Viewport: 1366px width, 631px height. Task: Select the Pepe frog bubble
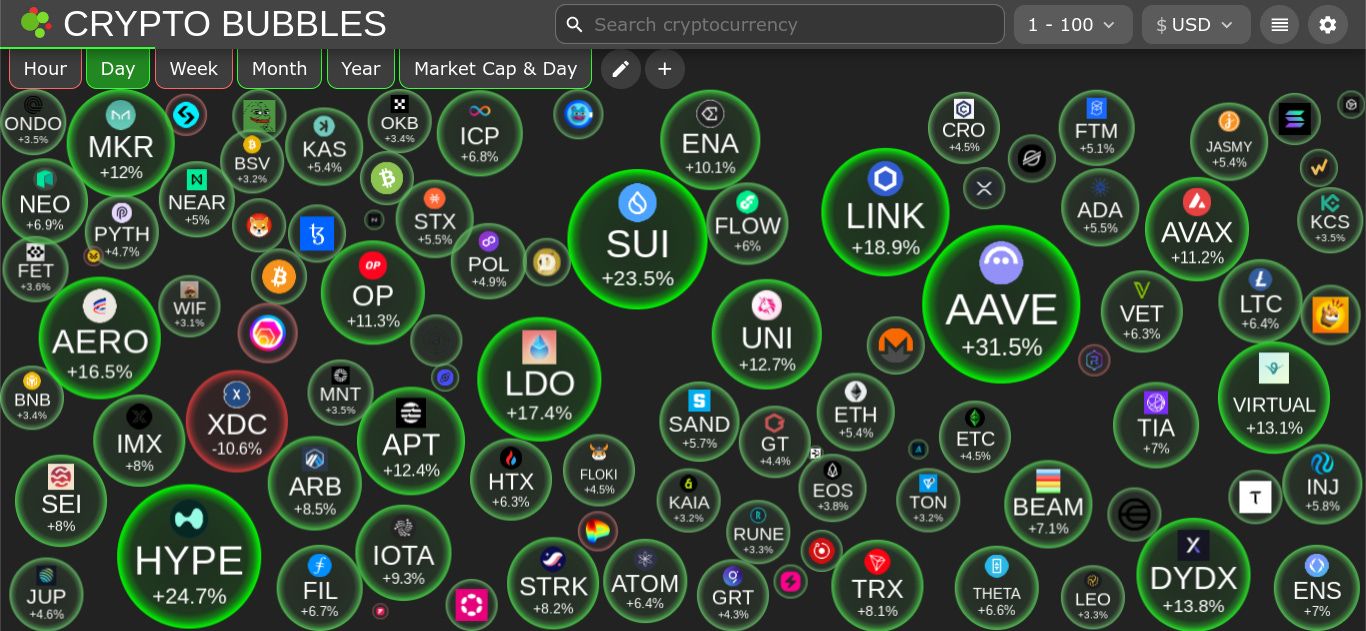259,115
